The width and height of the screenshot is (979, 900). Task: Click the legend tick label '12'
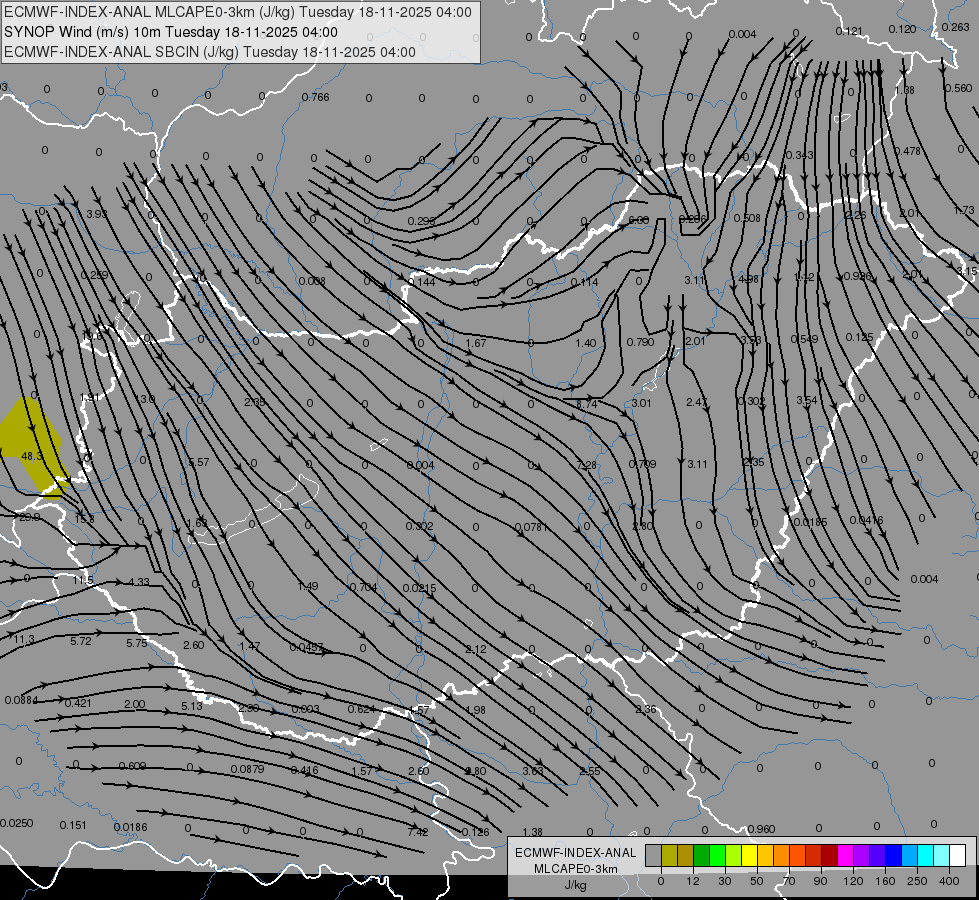pyautogui.click(x=692, y=881)
